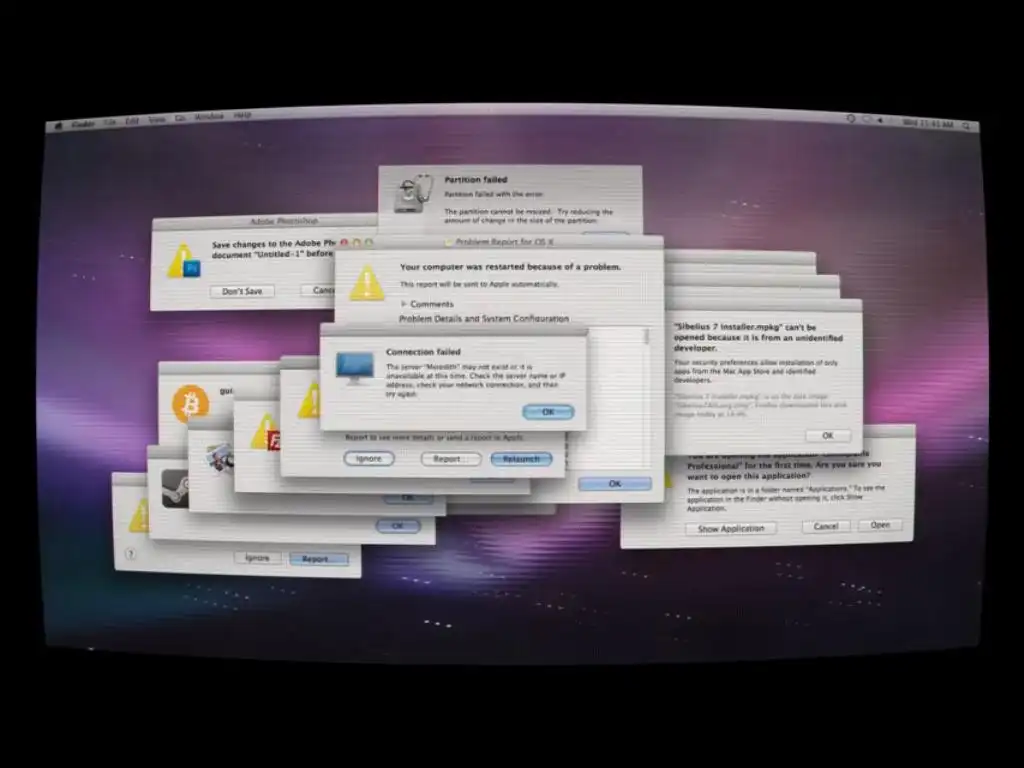This screenshot has width=1024, height=768.
Task: Click "Your computer was restarted because of a problem."
Action: tap(510, 267)
